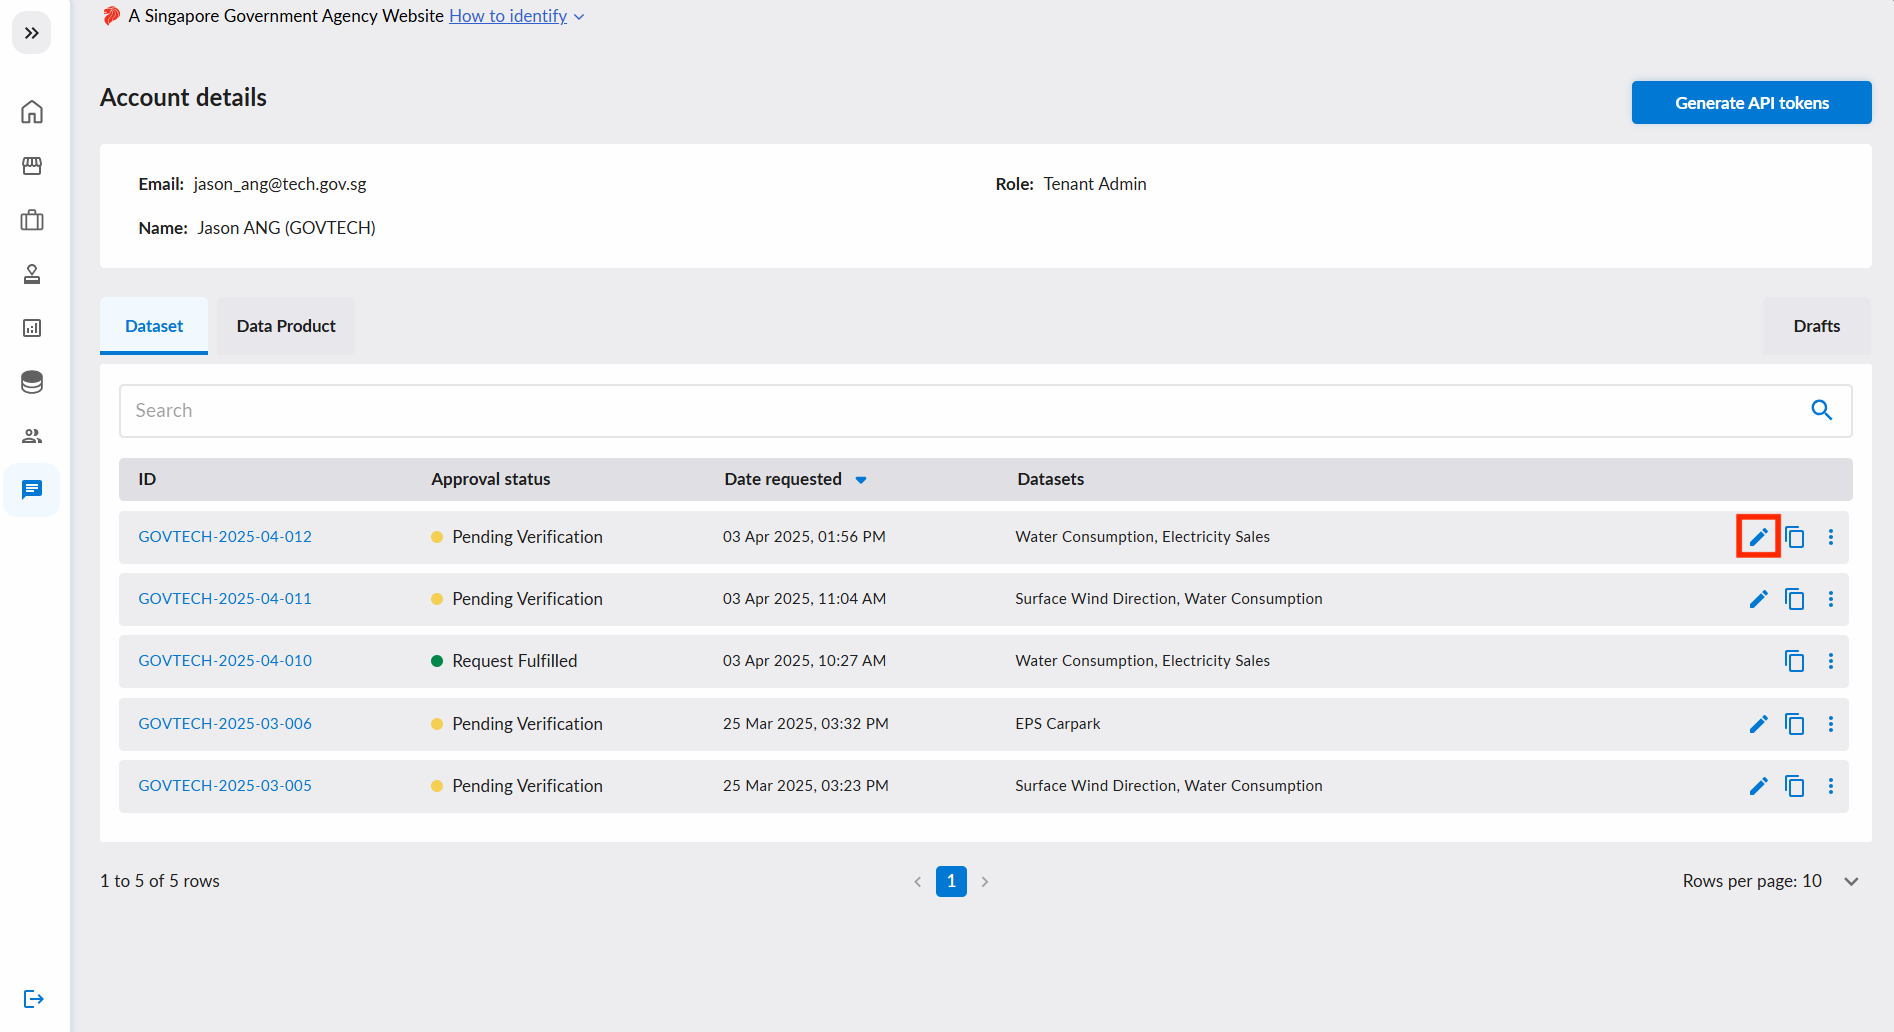Screen dimensions: 1894x1032
Task: Open the database sidebar icon
Action: click(32, 382)
